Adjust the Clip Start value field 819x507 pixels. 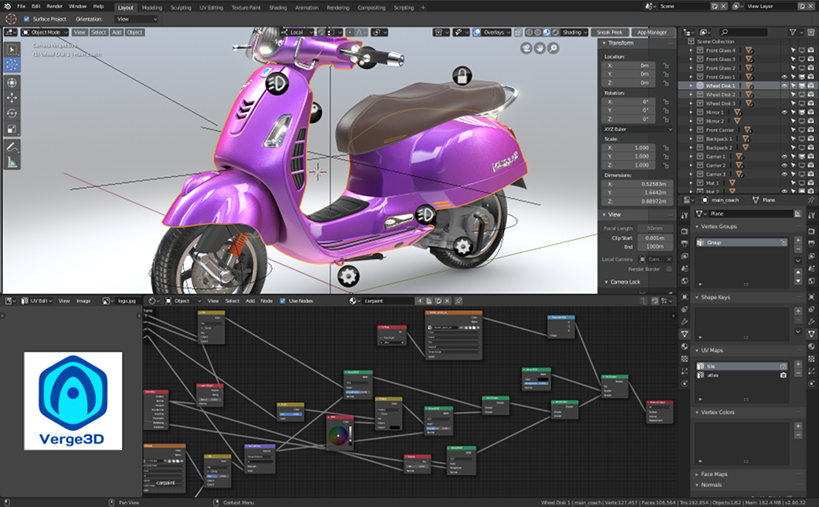pyautogui.click(x=655, y=238)
